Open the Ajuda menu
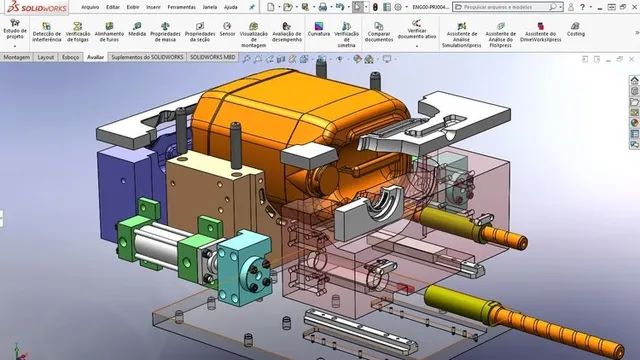This screenshot has width=640, height=360. [231, 7]
